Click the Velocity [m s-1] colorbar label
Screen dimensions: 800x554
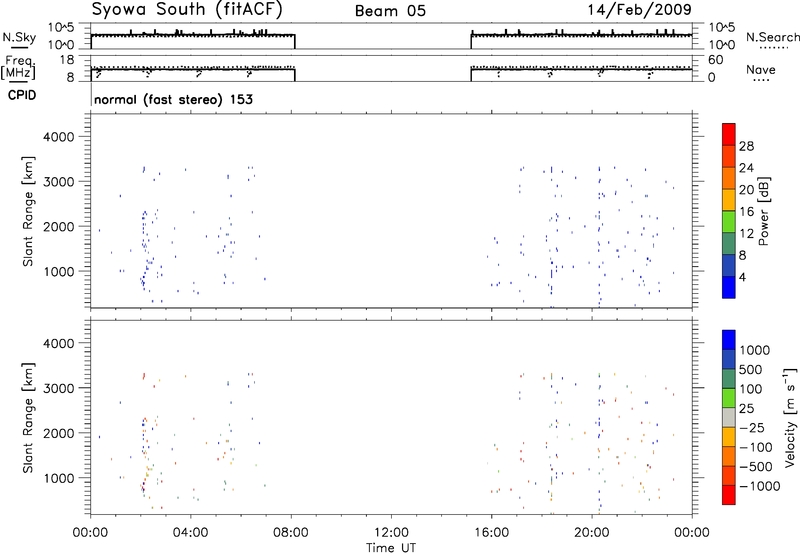[790, 417]
